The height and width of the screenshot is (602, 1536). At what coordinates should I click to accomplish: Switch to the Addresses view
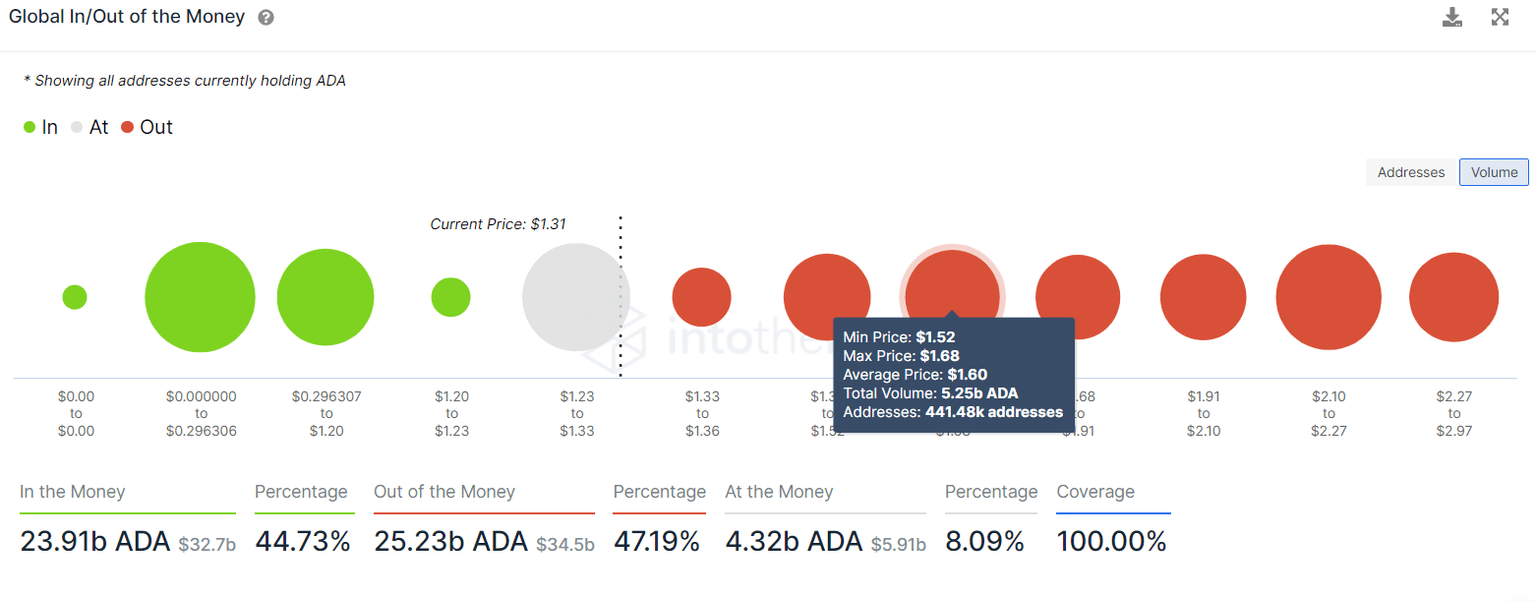(1410, 172)
